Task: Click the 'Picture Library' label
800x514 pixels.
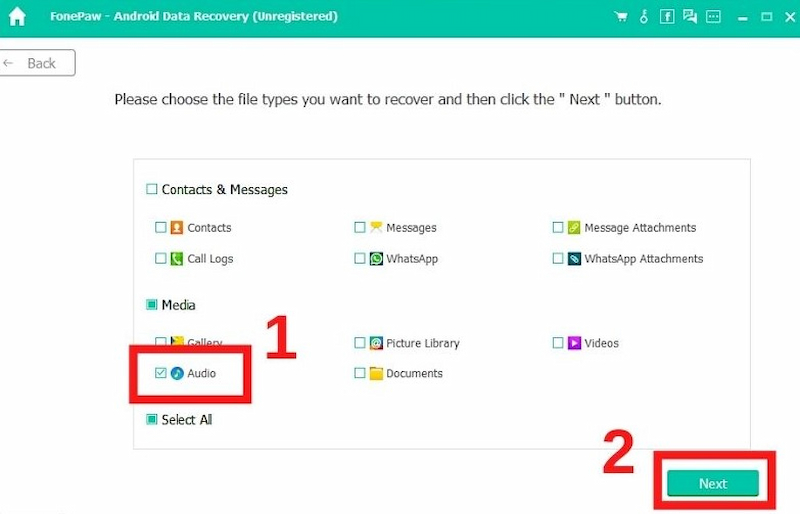Action: point(422,343)
